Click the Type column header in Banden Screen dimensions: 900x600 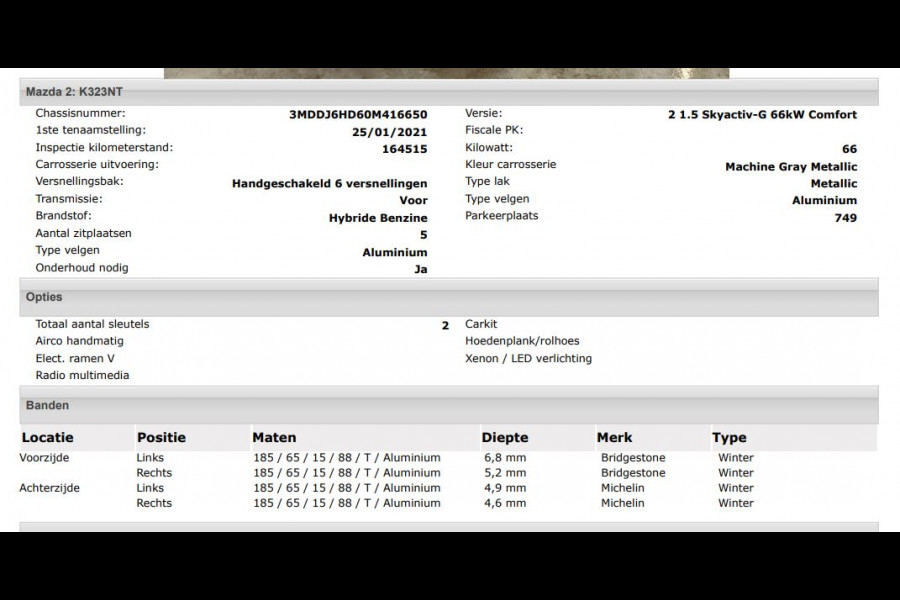(729, 438)
